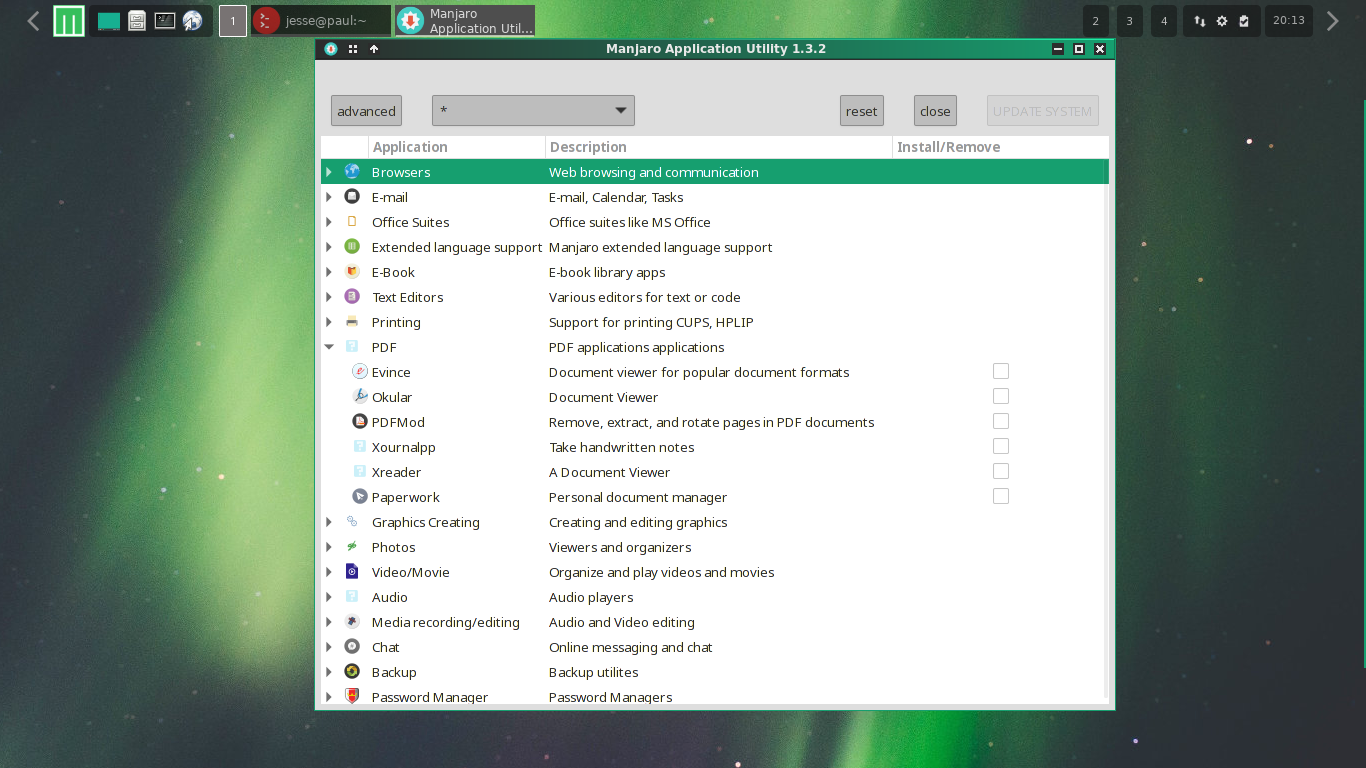Tick the Evince install checkbox
Viewport: 1366px width, 768px height.
point(1001,372)
